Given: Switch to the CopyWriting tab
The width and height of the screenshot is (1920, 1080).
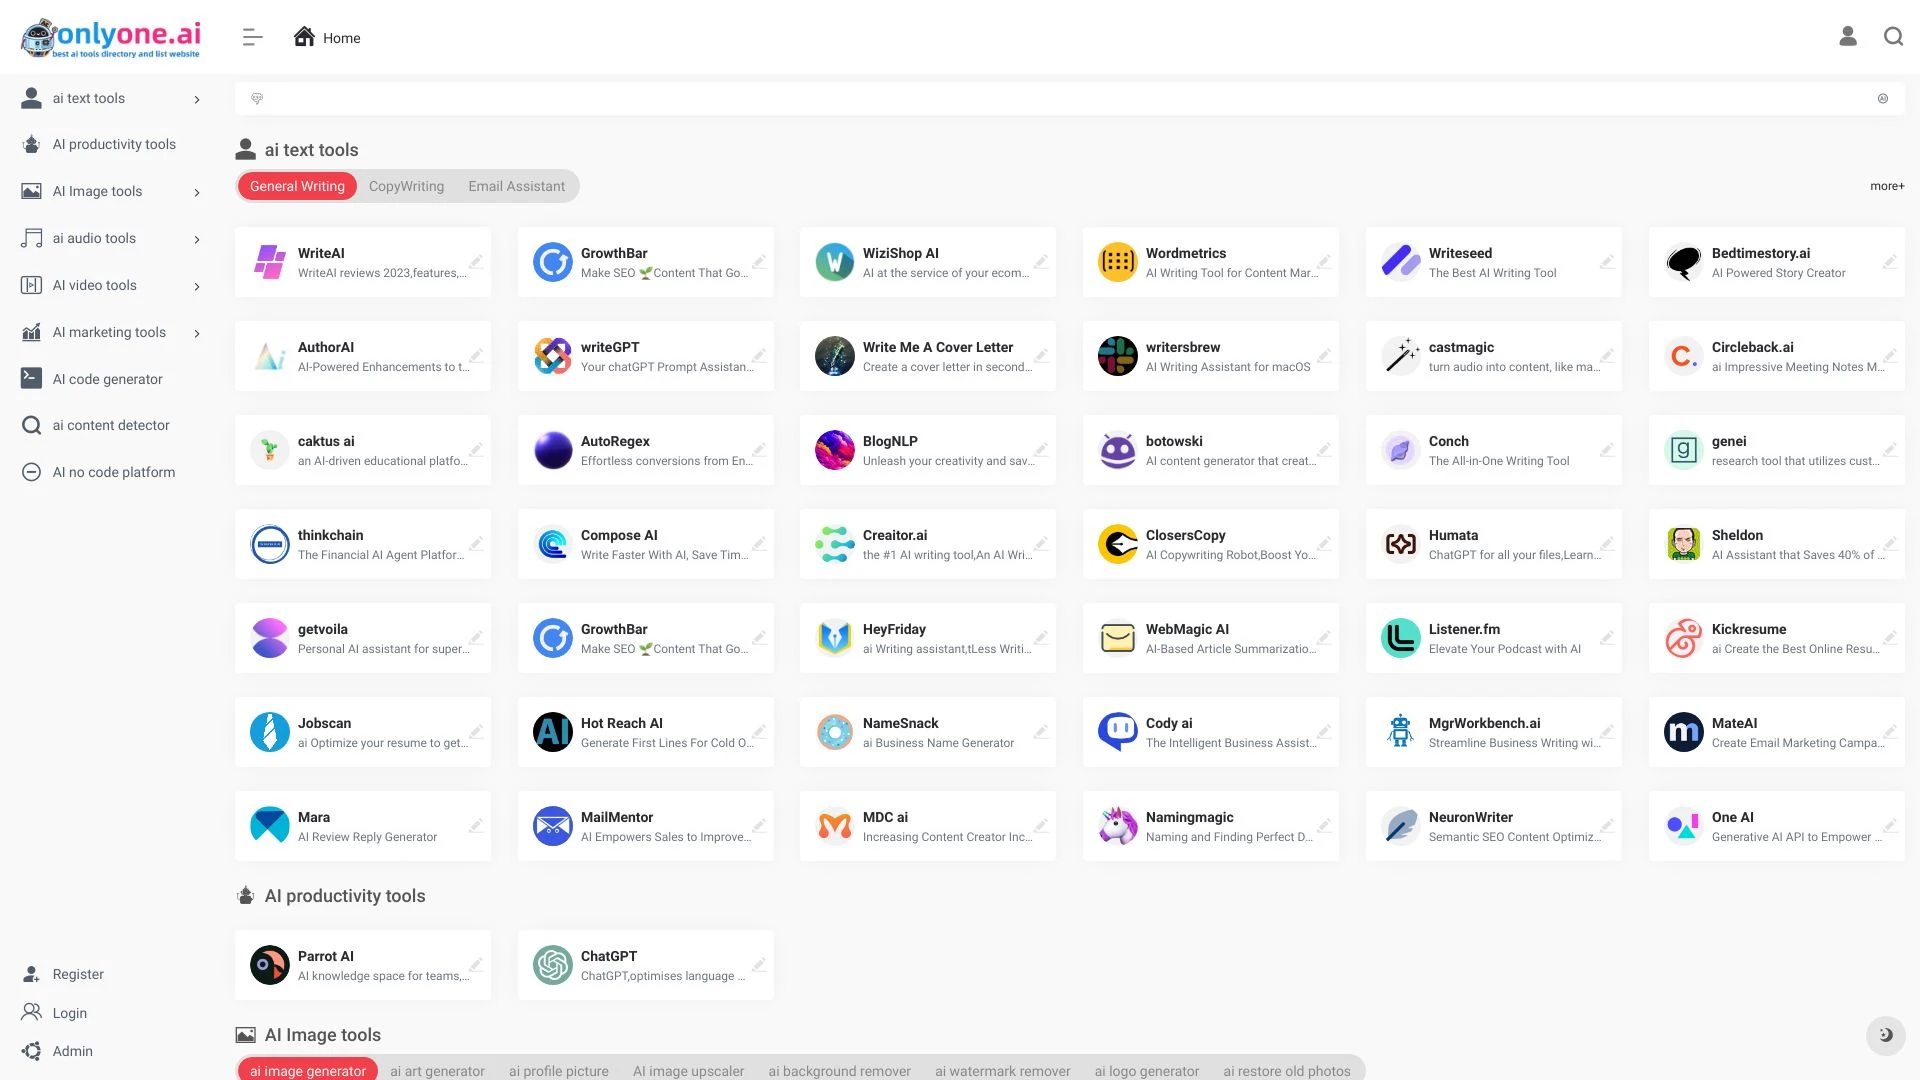Looking at the screenshot, I should point(406,186).
